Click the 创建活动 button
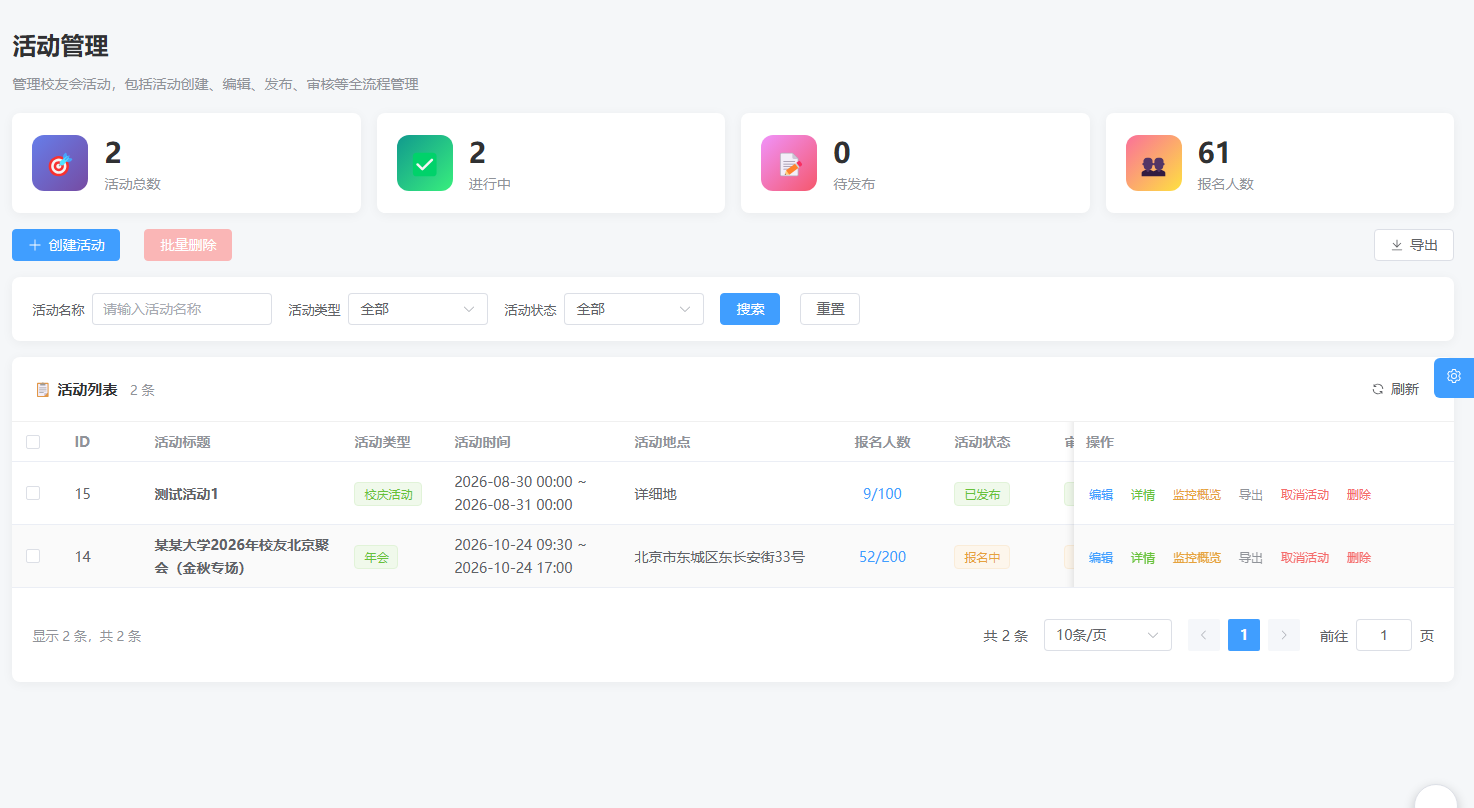 coord(66,245)
